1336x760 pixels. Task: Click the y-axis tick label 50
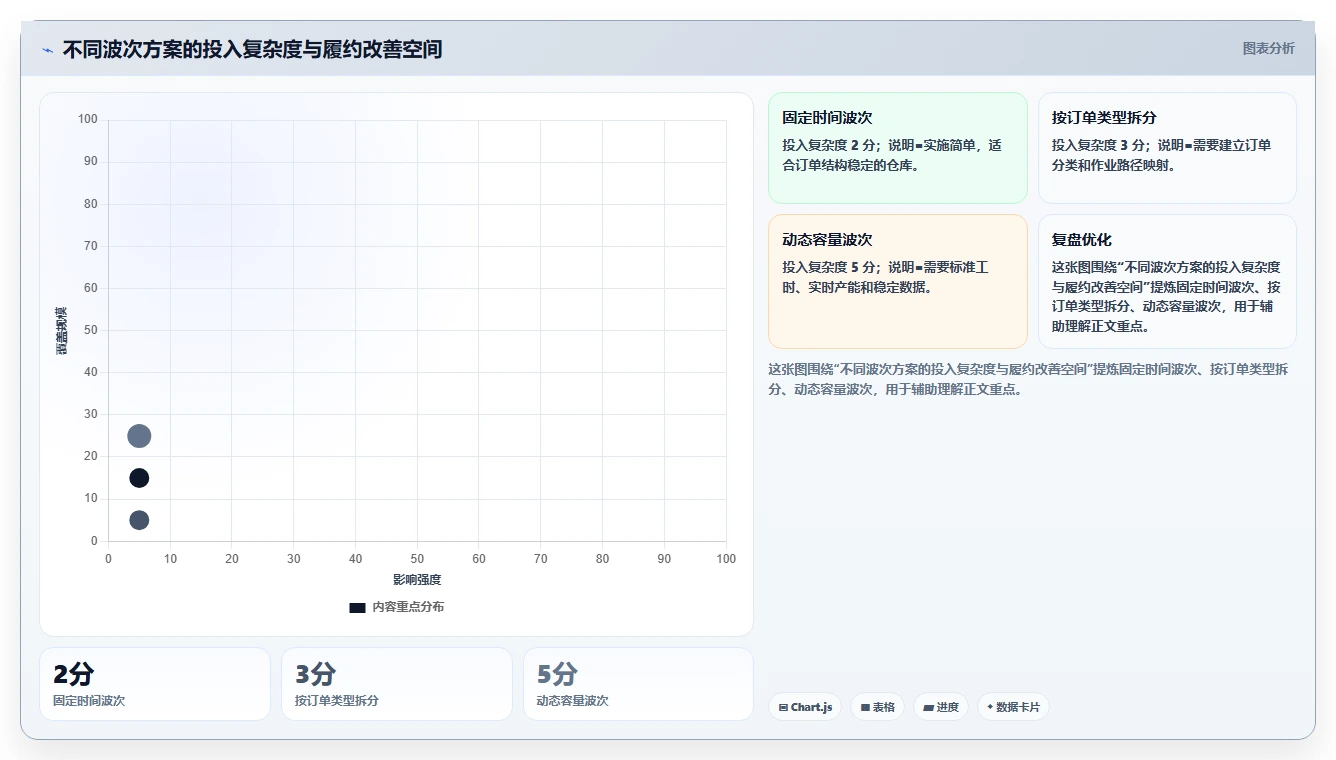[91, 330]
